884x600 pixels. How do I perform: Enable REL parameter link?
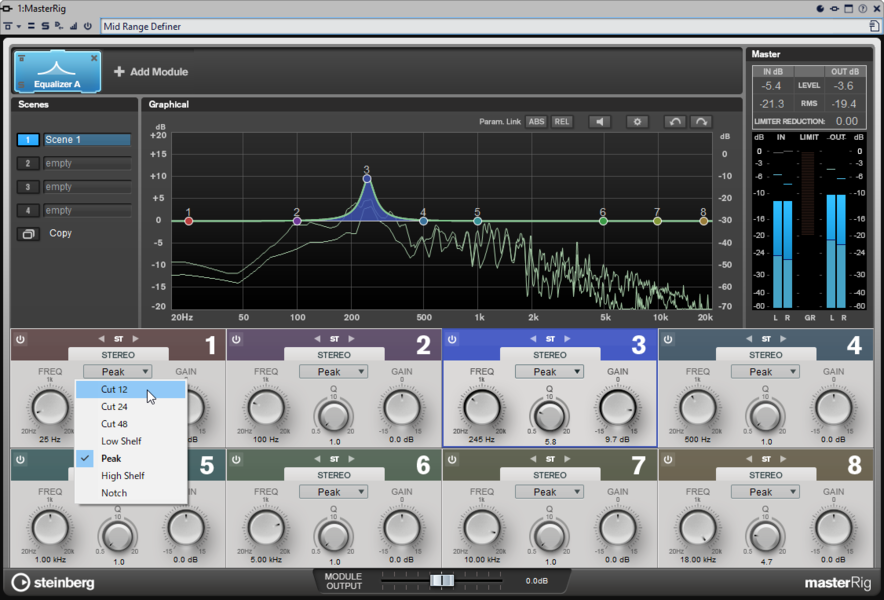(x=562, y=122)
